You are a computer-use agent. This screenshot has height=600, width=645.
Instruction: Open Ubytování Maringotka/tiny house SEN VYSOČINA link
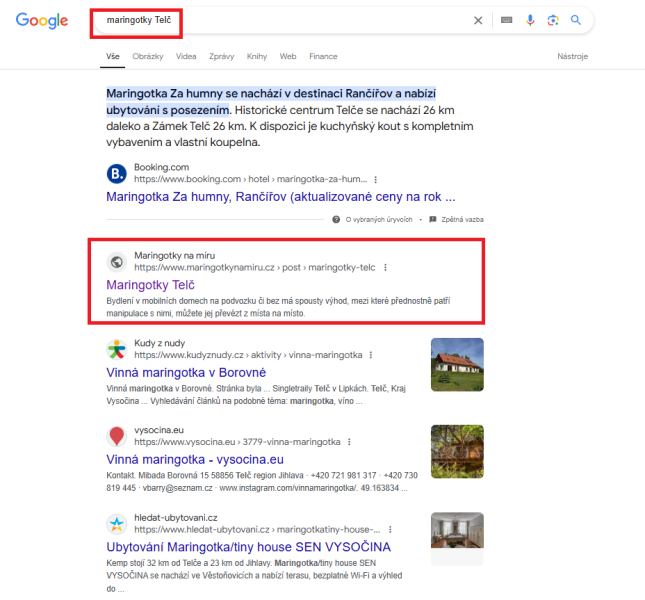click(x=248, y=547)
